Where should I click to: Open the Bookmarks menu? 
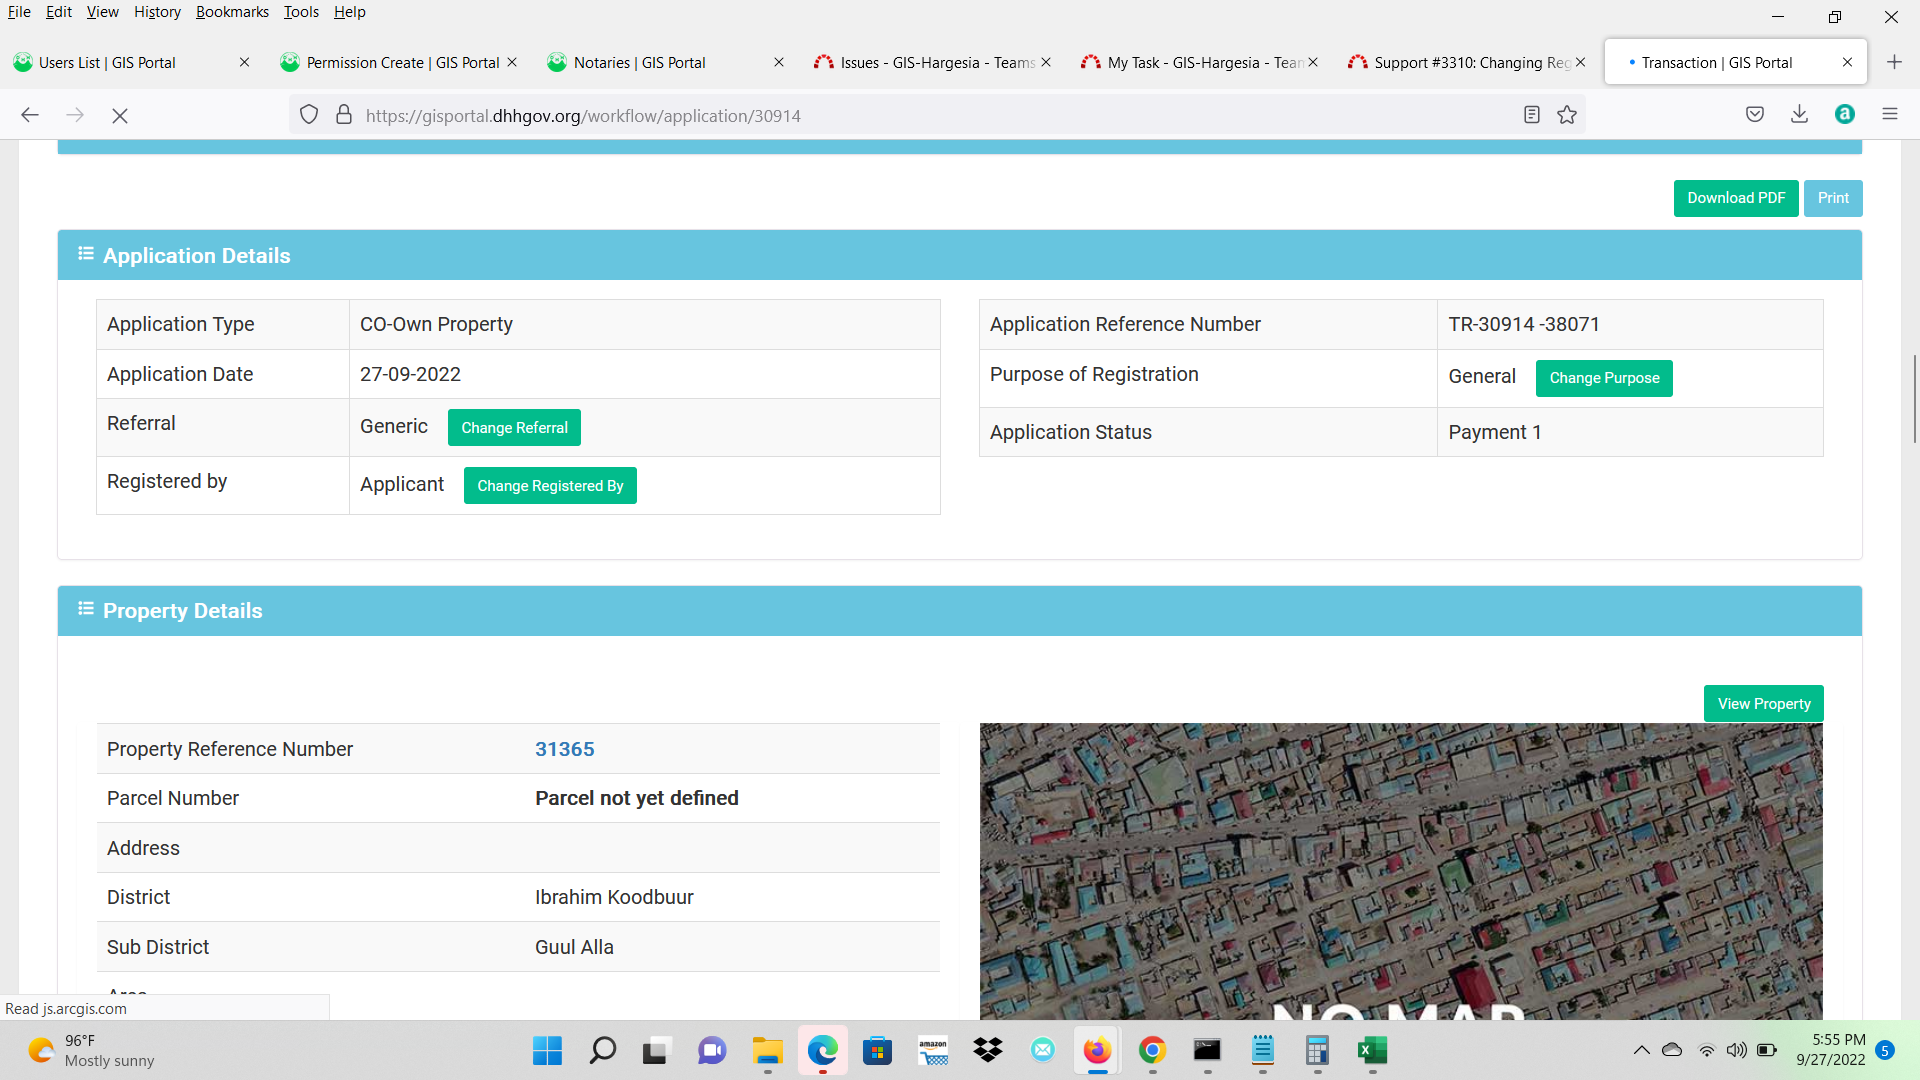coord(232,12)
